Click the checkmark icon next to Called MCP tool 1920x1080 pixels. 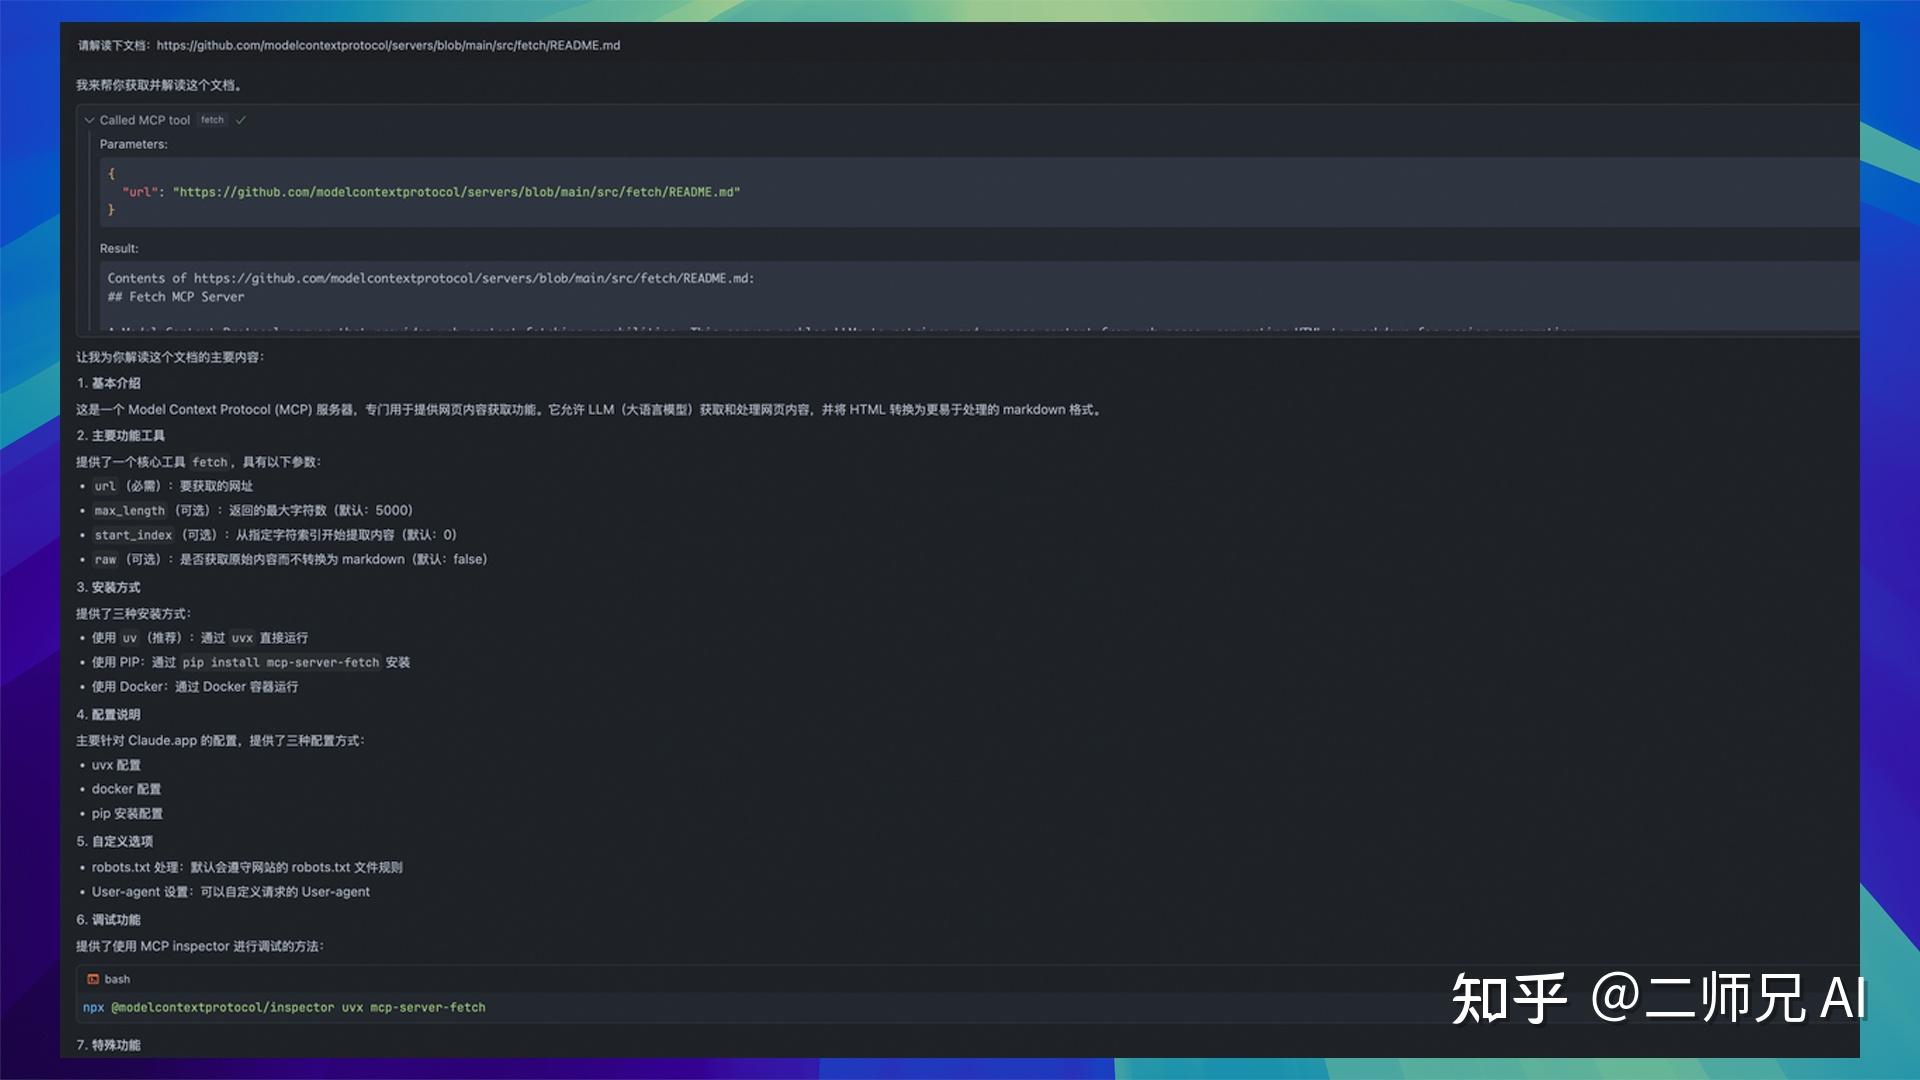(240, 119)
